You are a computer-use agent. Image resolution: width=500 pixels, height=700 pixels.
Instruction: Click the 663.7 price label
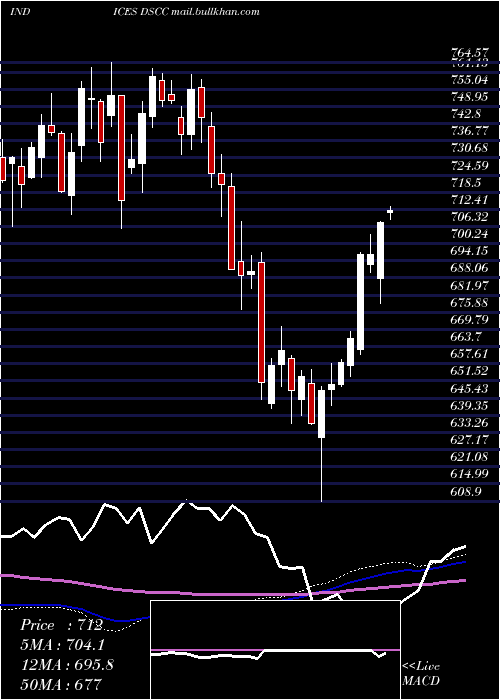[x=467, y=336]
